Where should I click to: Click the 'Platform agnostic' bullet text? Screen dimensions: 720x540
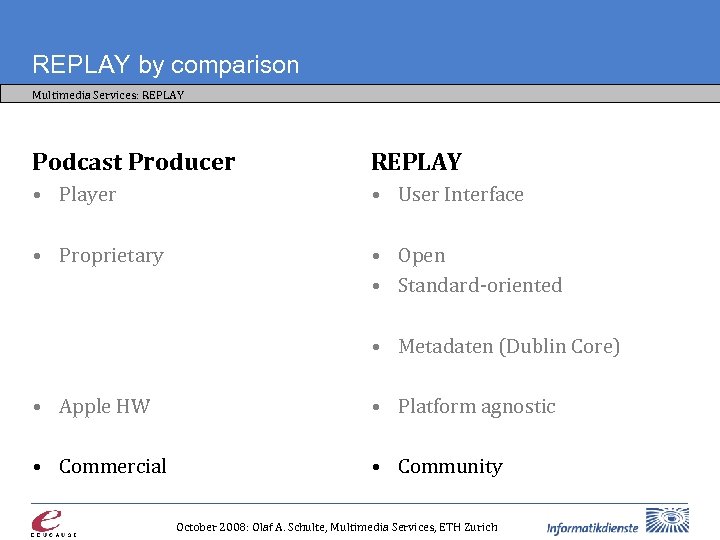pyautogui.click(x=477, y=407)
